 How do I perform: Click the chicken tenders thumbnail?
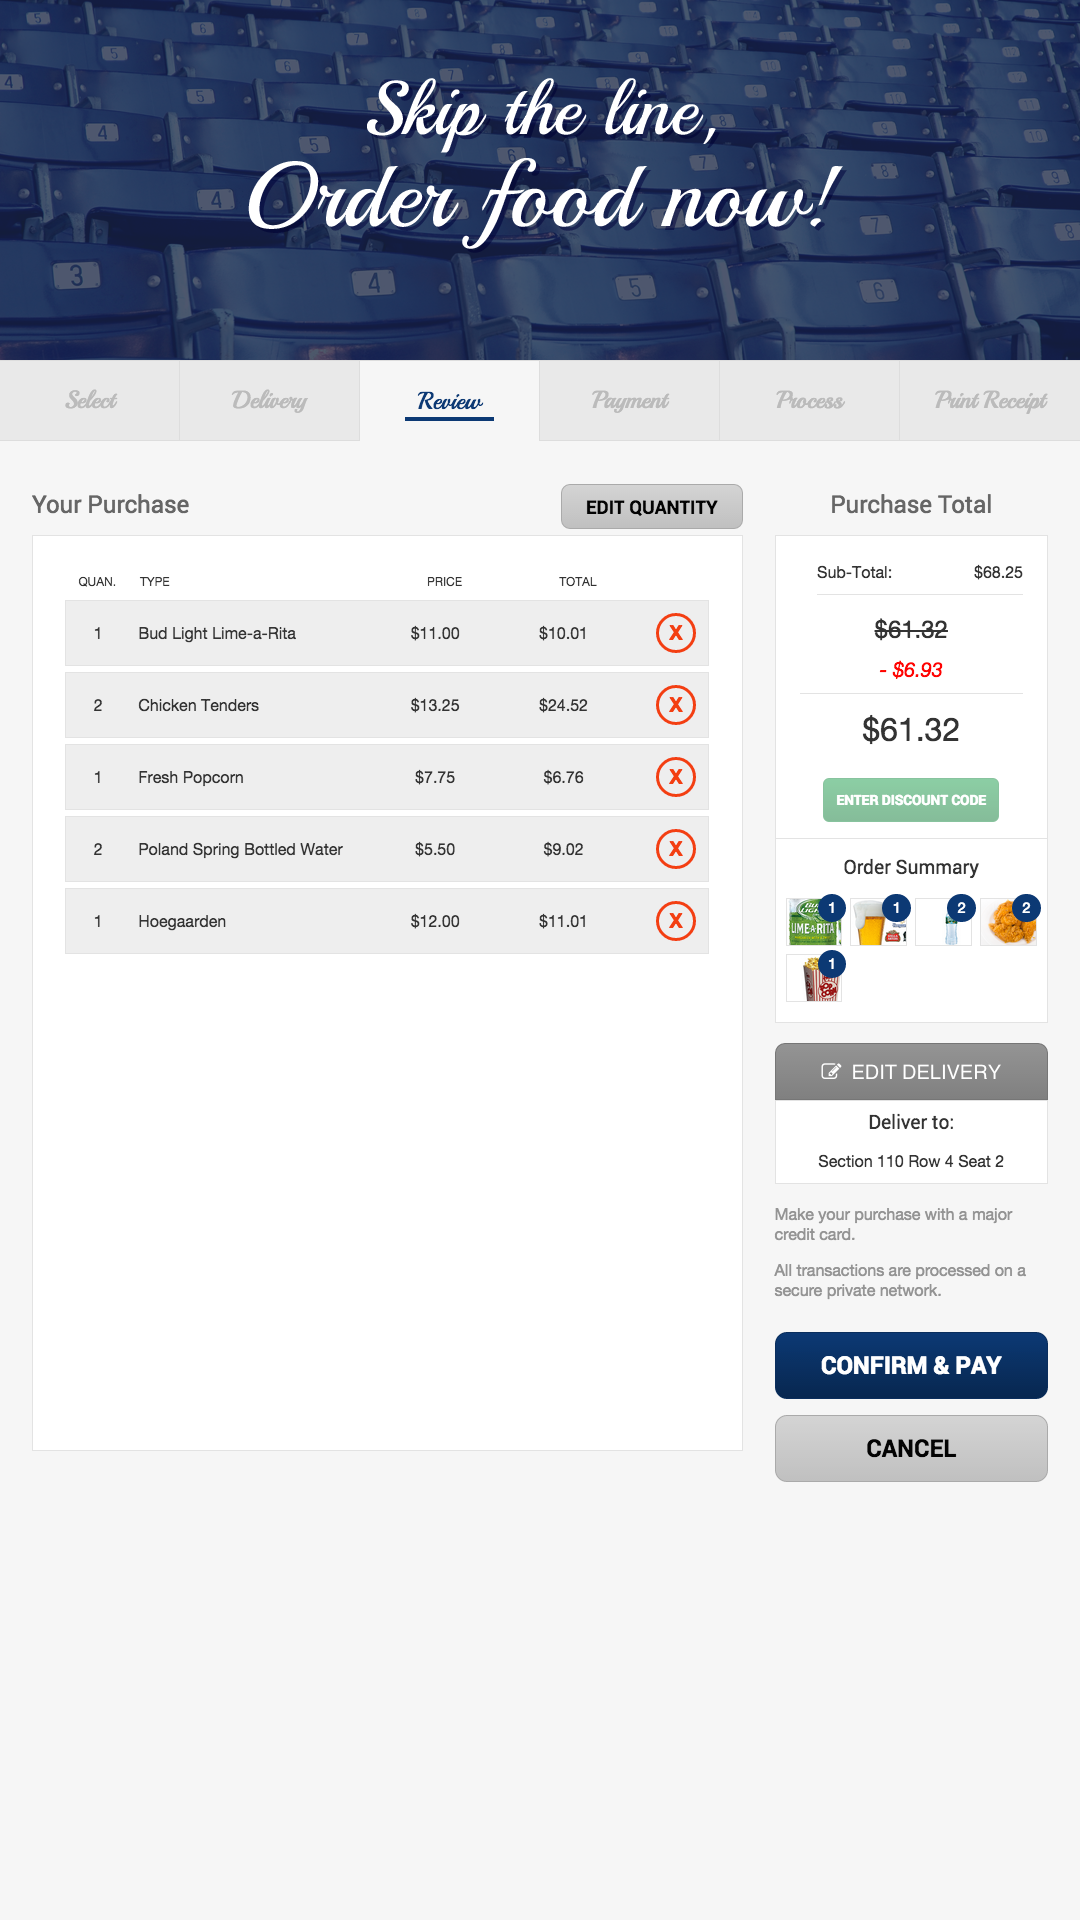coord(1008,922)
